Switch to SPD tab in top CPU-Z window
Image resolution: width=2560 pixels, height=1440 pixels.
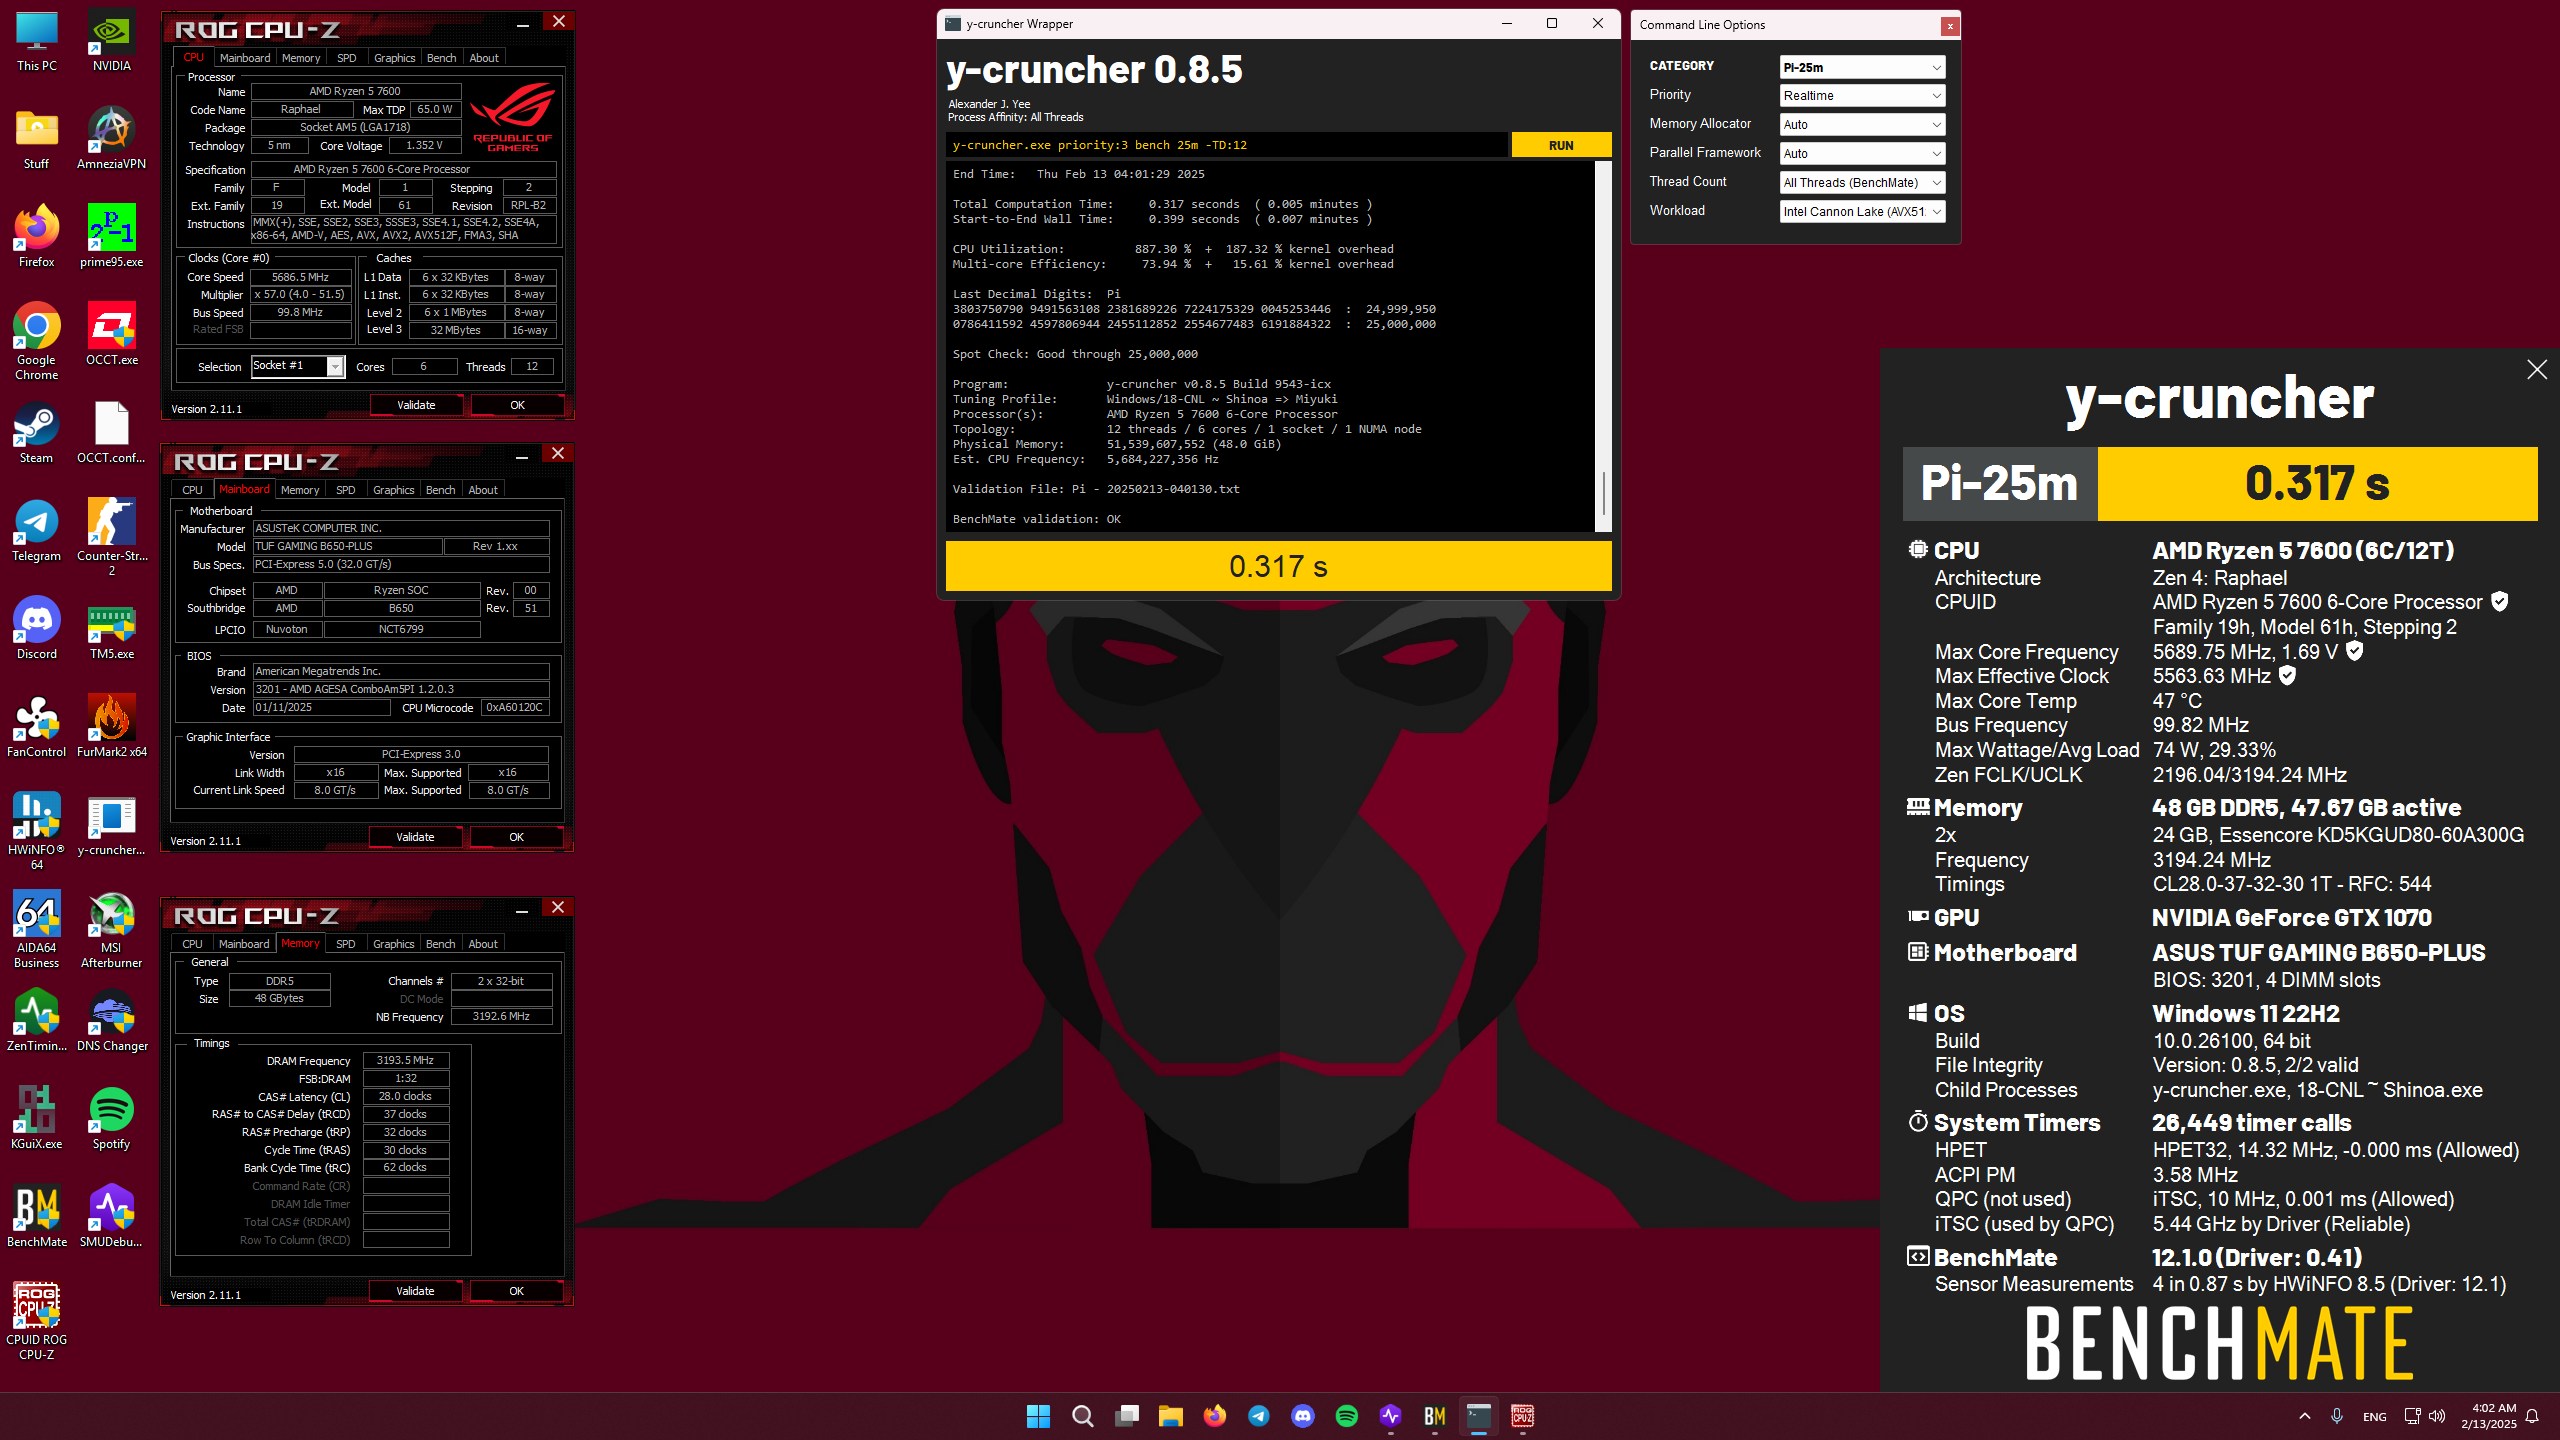(346, 58)
